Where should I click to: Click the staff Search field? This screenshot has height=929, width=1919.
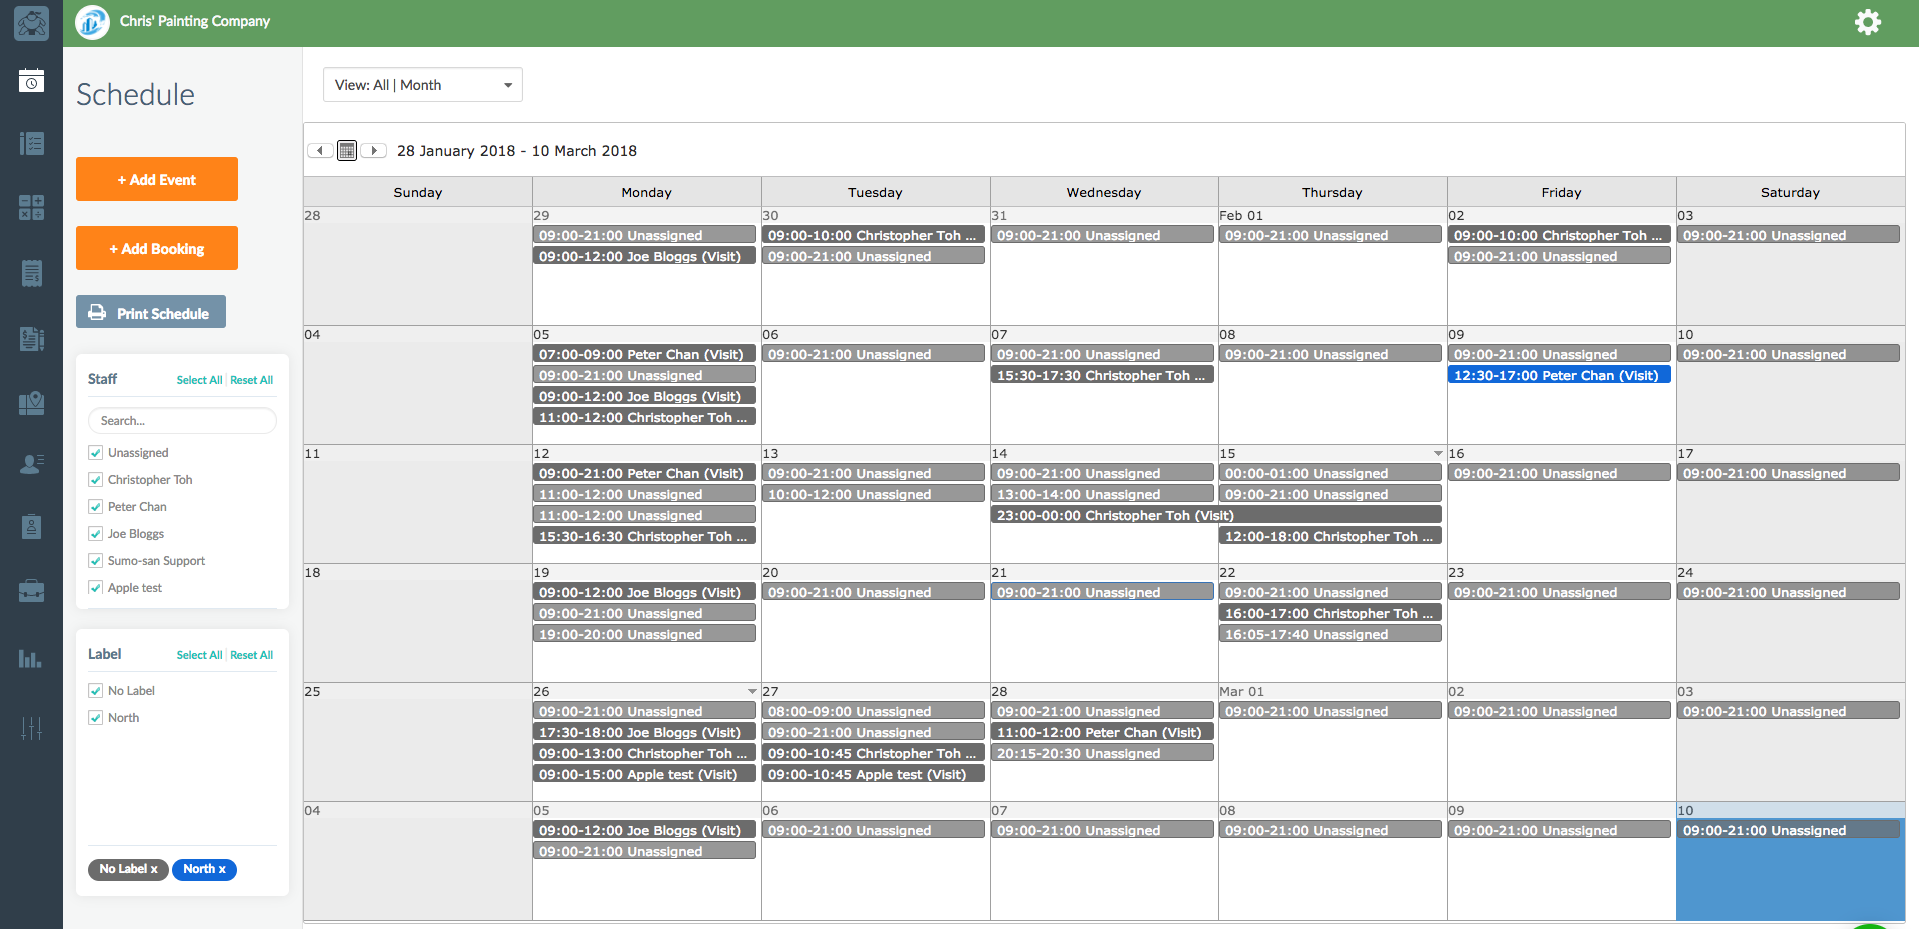tap(182, 421)
